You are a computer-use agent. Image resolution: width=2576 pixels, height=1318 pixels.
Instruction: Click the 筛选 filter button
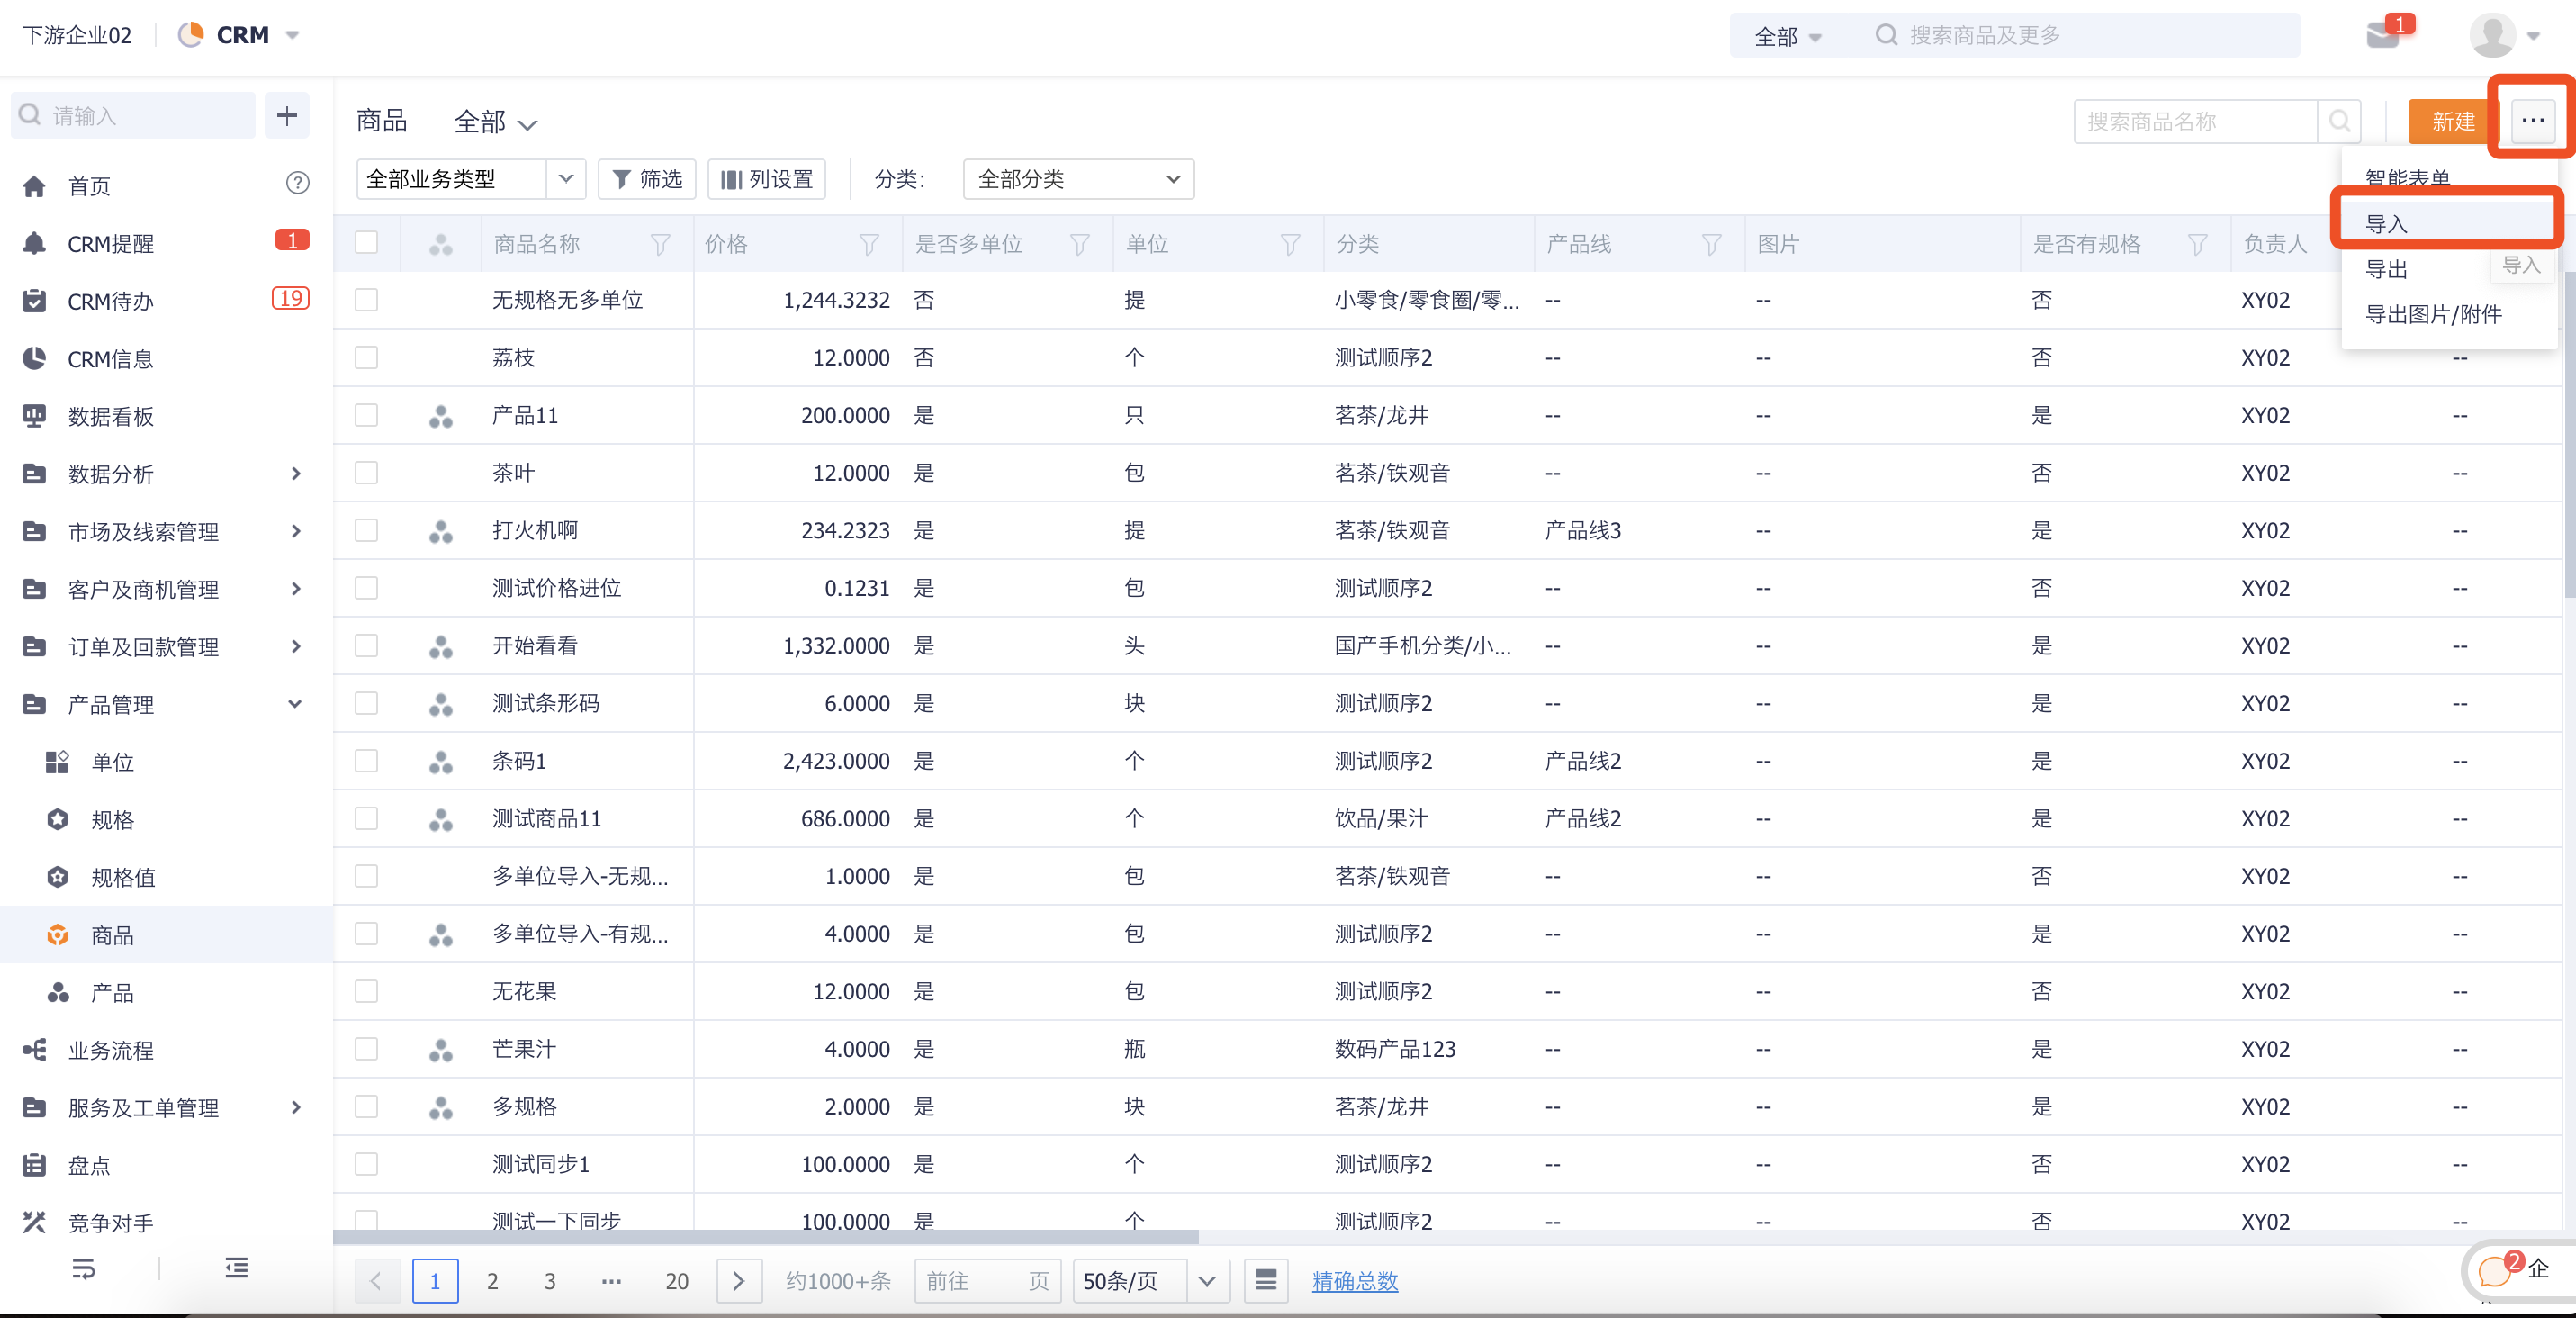coord(646,179)
